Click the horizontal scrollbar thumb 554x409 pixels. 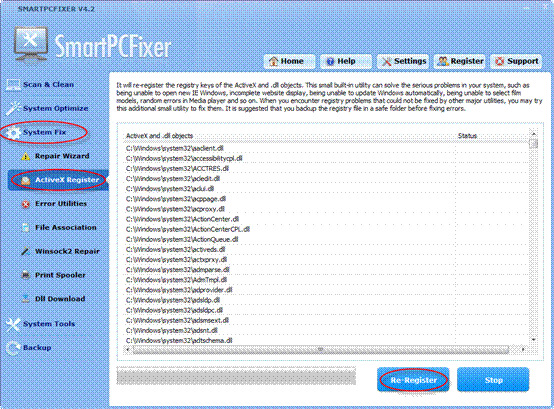(321, 350)
